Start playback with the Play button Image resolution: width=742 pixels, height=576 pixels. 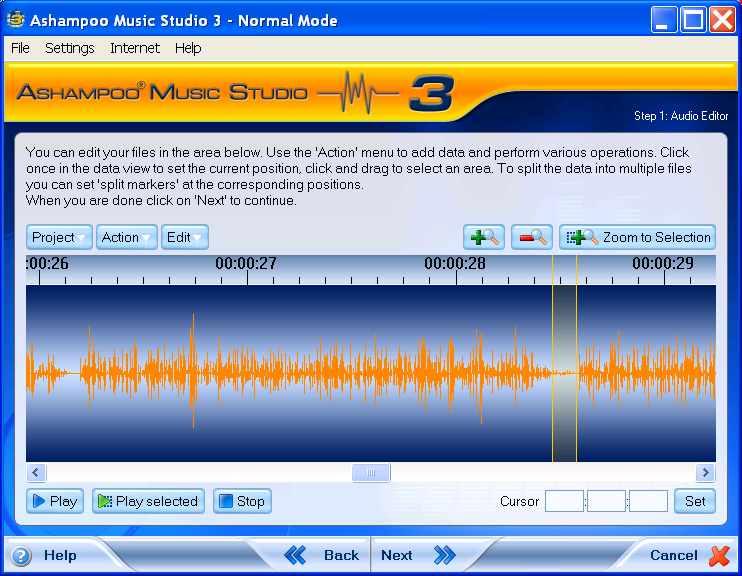54,501
